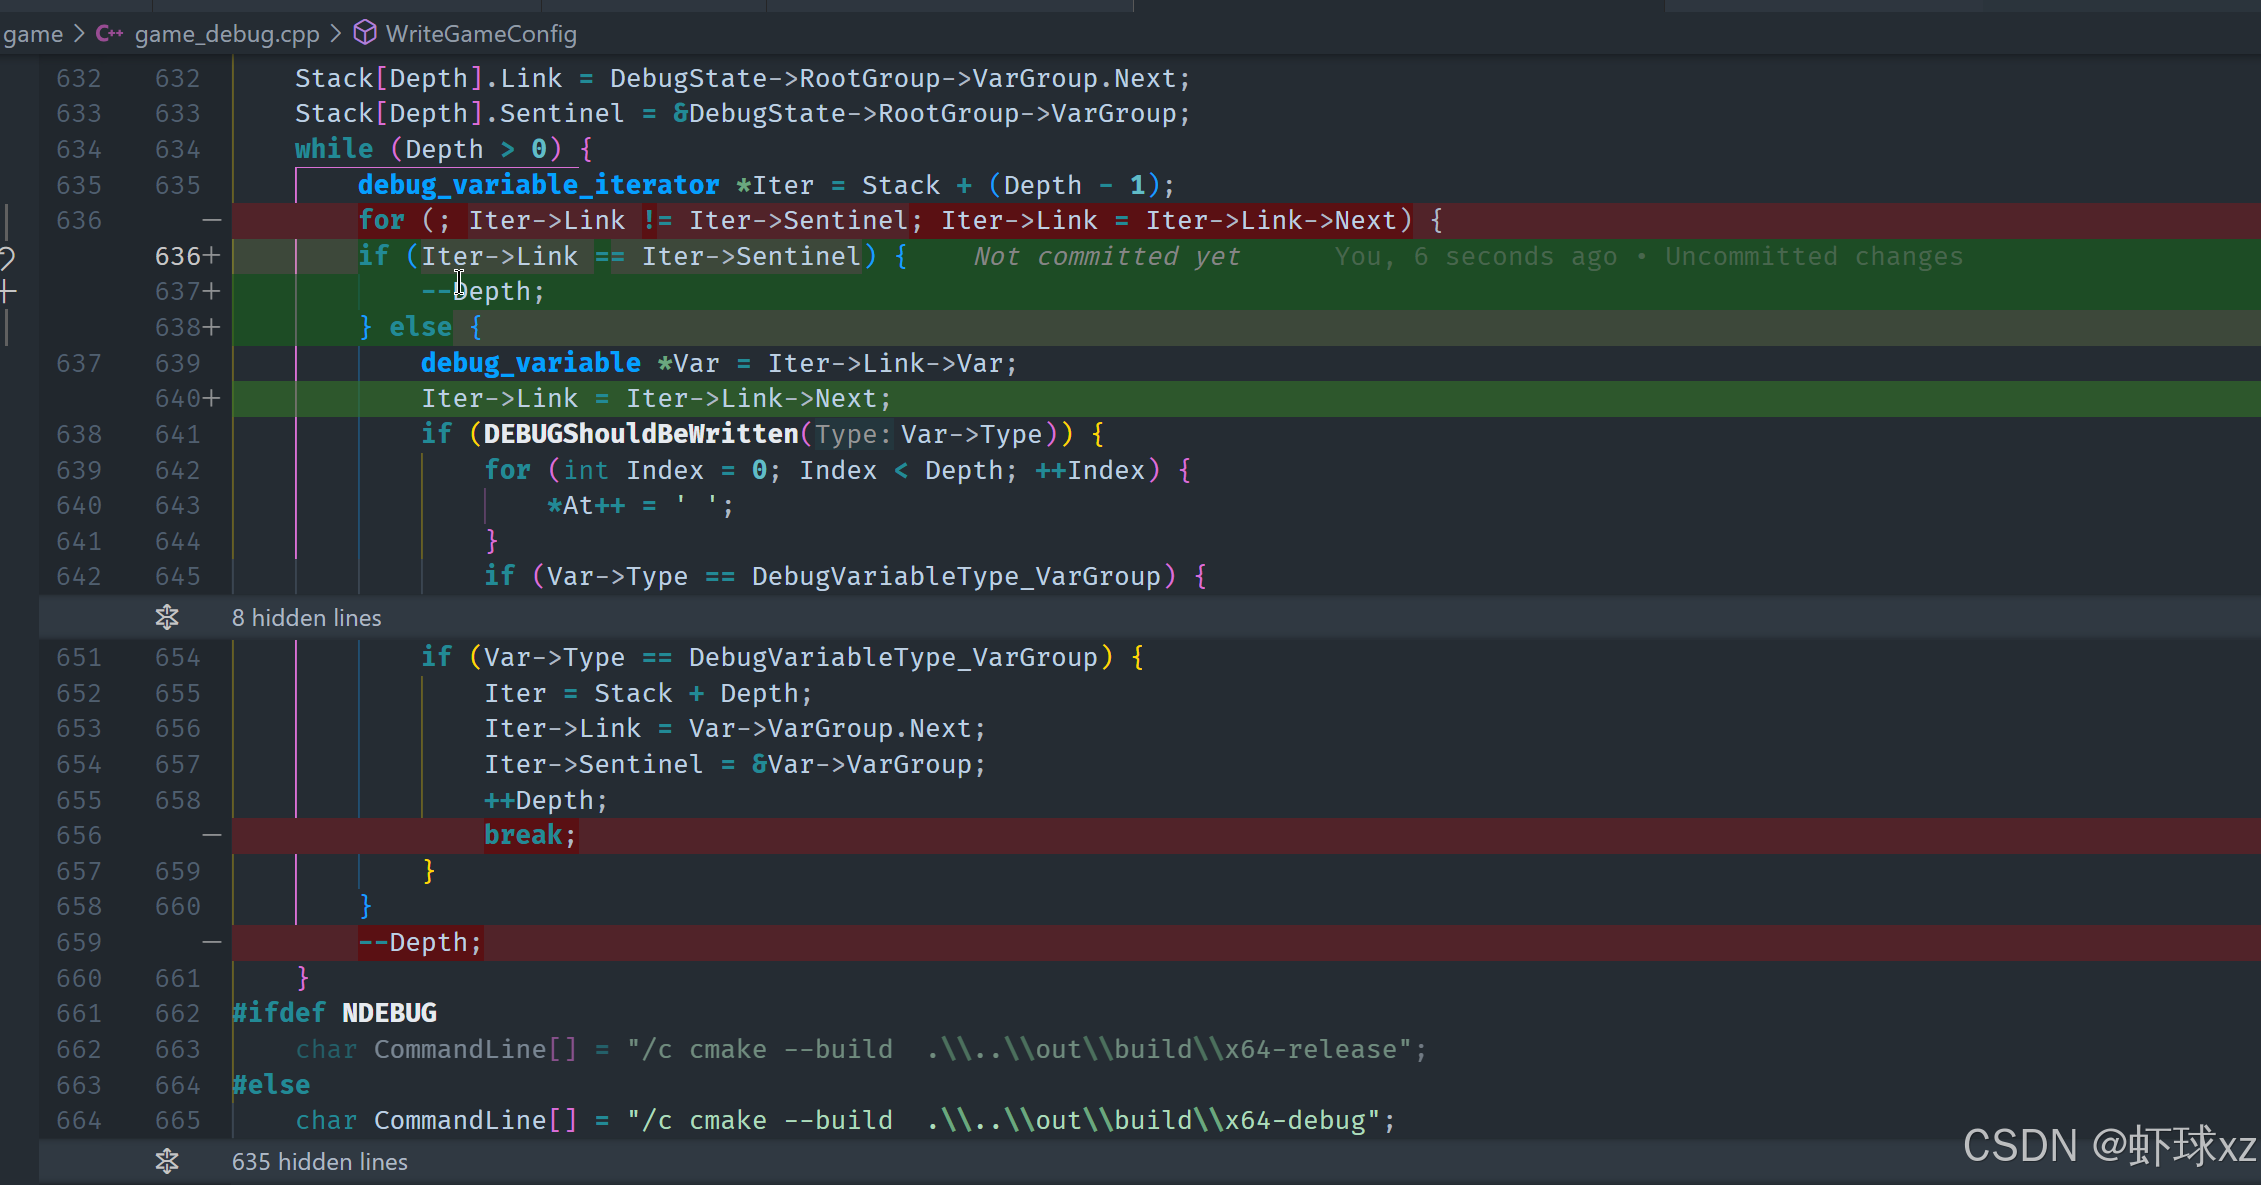The width and height of the screenshot is (2261, 1185).
Task: Open the WriteGameConfig breadcrumb symbol list
Action: point(481,34)
